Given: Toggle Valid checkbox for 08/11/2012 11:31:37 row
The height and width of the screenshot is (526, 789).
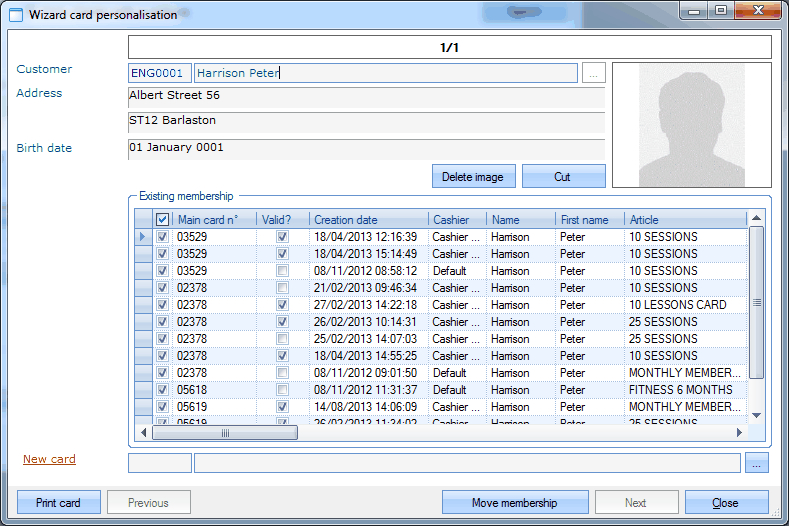Looking at the screenshot, I should pyautogui.click(x=282, y=390).
